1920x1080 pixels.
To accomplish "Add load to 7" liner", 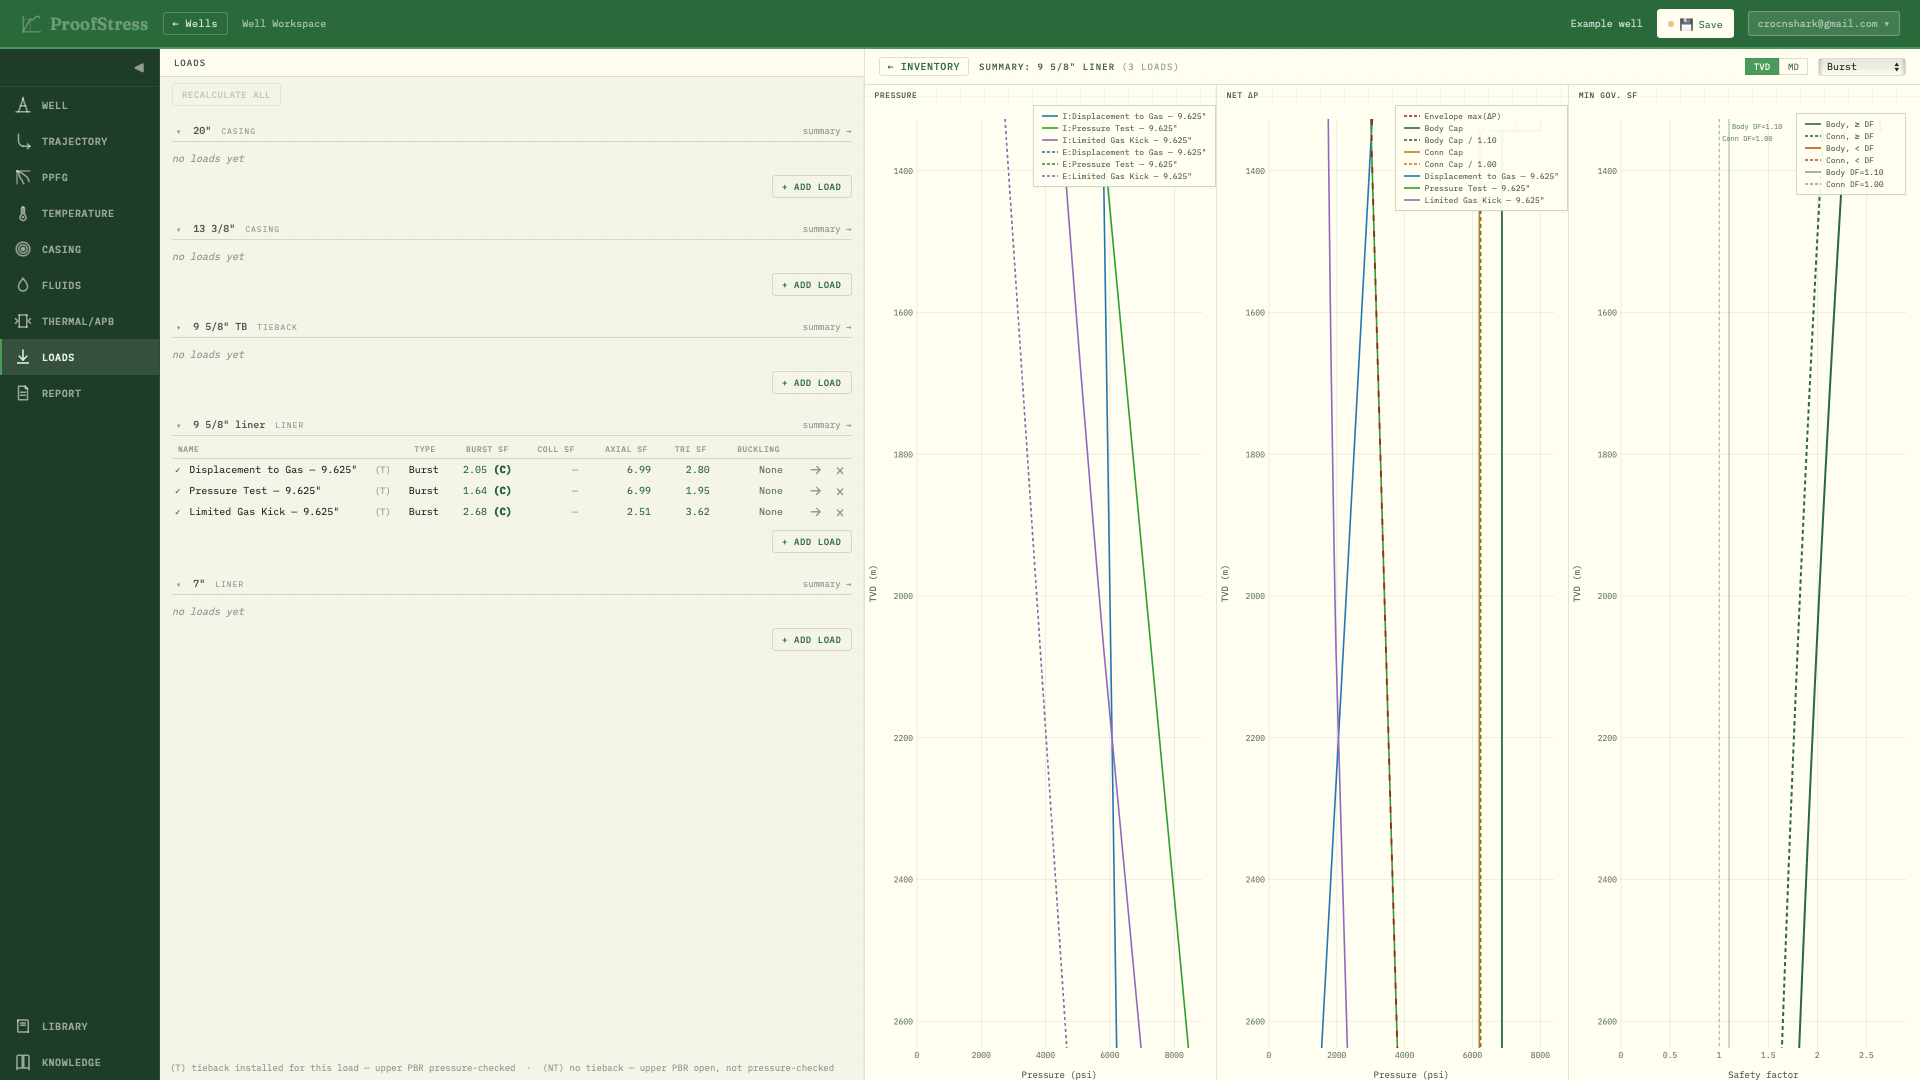I will [x=811, y=640].
